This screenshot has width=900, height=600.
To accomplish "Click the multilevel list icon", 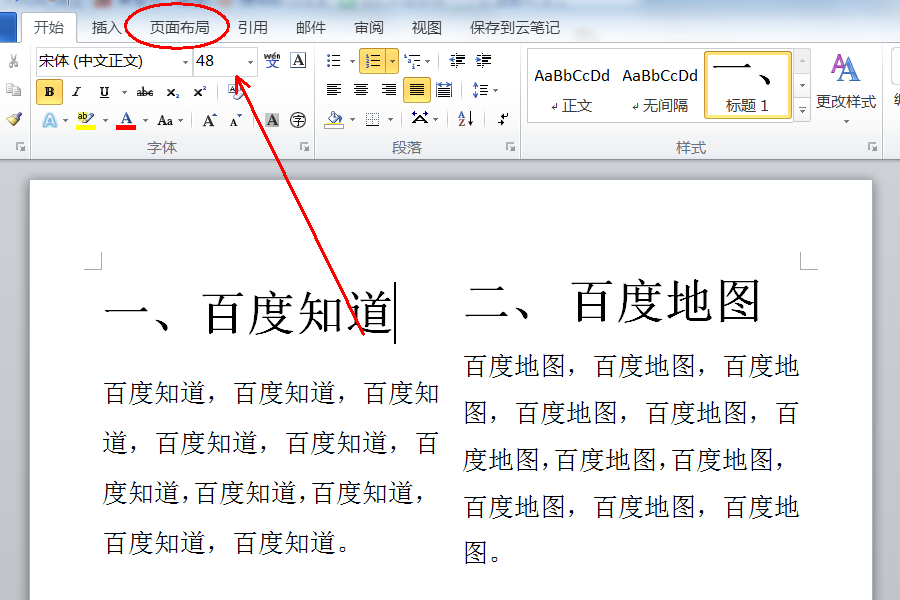I will (x=413, y=60).
